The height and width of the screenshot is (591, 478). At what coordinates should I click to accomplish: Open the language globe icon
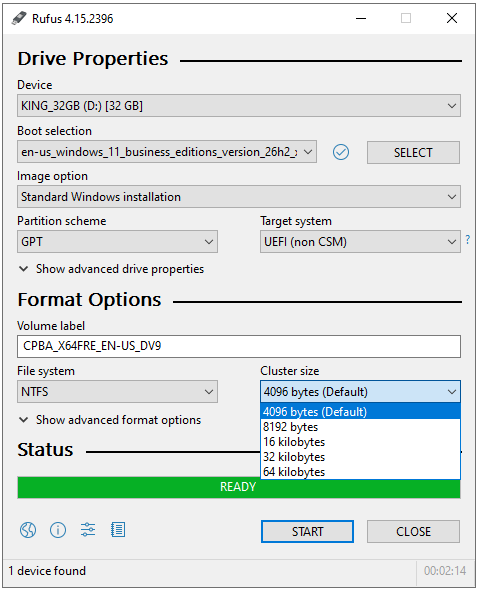click(x=28, y=530)
